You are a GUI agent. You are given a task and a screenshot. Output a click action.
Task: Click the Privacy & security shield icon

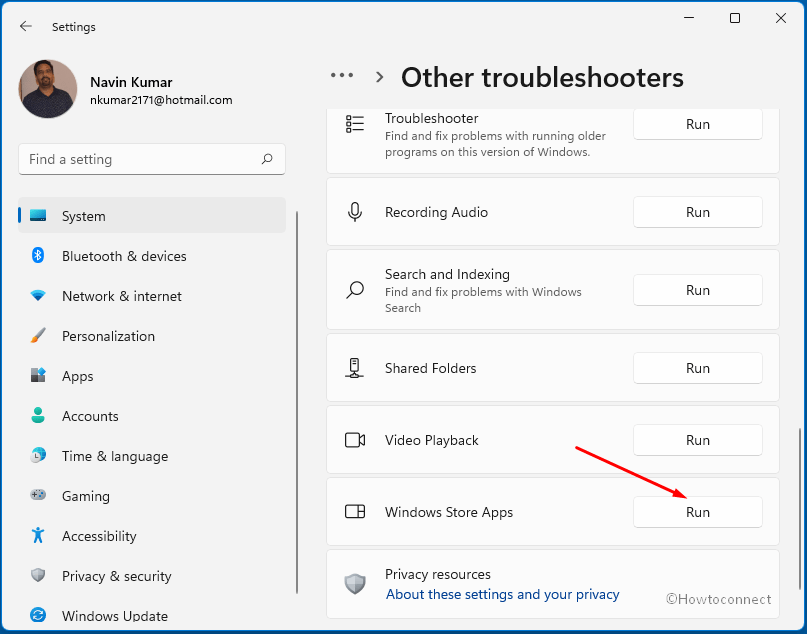coord(38,575)
